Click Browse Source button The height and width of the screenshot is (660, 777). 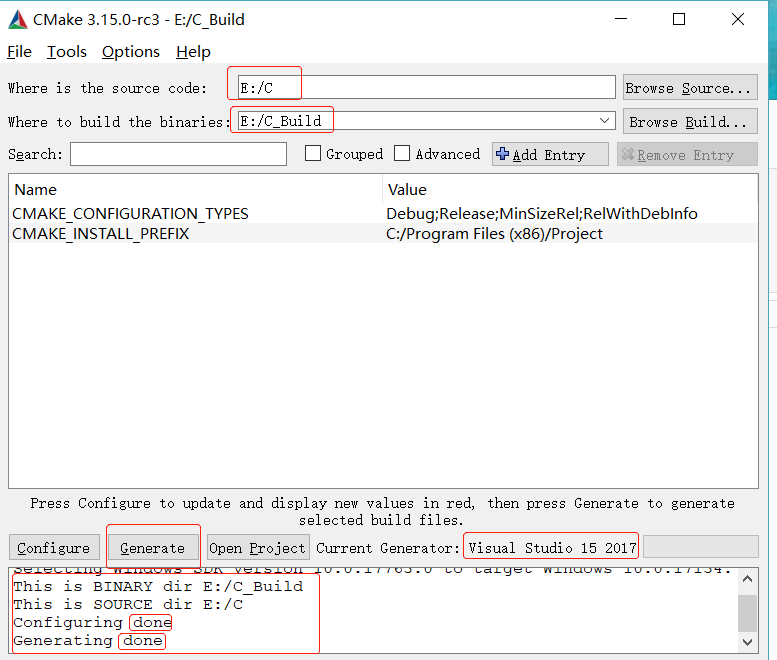[x=689, y=88]
